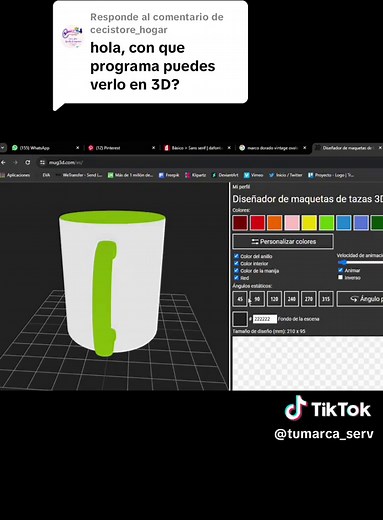This screenshot has height=520, width=383.
Task: Enable the 'Inverso' checkbox
Action: [340, 277]
